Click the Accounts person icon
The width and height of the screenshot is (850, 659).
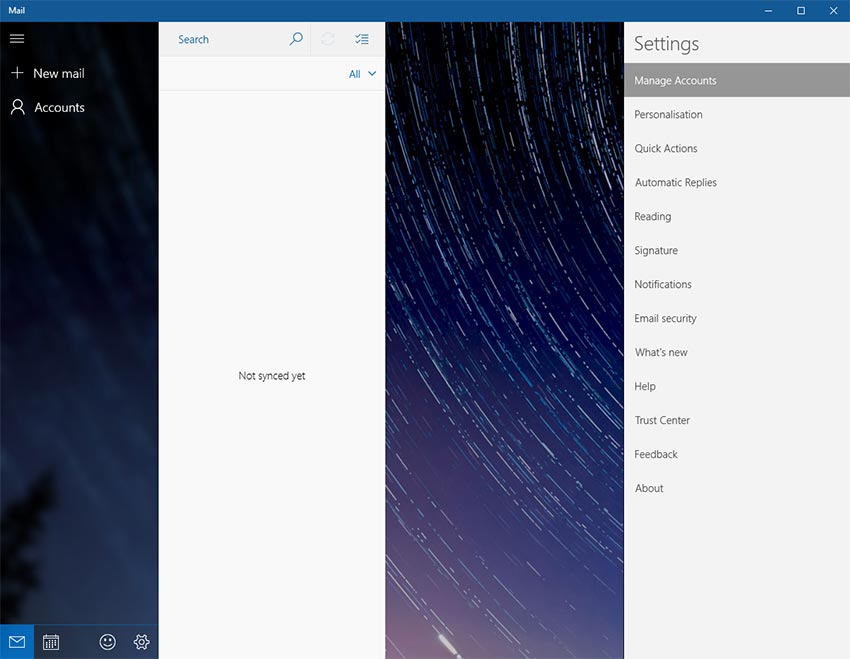pyautogui.click(x=18, y=107)
